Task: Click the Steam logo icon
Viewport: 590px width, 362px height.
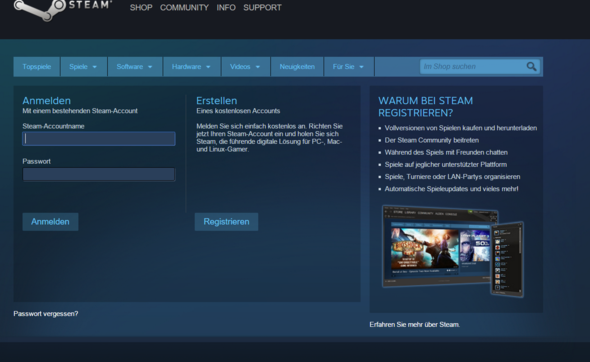Action: pos(40,9)
